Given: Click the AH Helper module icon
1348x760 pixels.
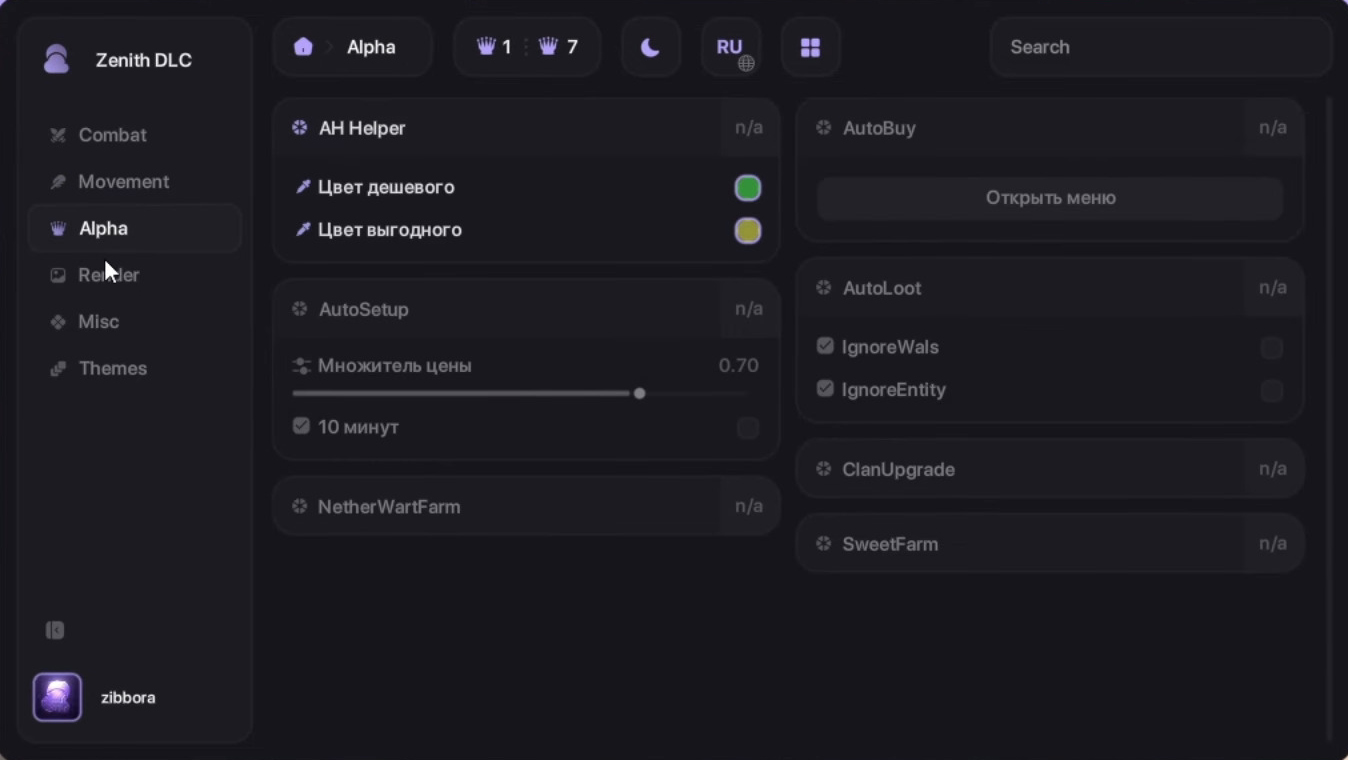Looking at the screenshot, I should pyautogui.click(x=299, y=128).
